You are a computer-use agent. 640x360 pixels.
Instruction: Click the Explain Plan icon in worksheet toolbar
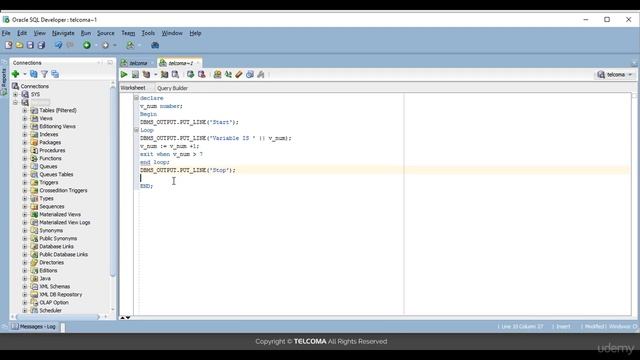[x=146, y=74]
